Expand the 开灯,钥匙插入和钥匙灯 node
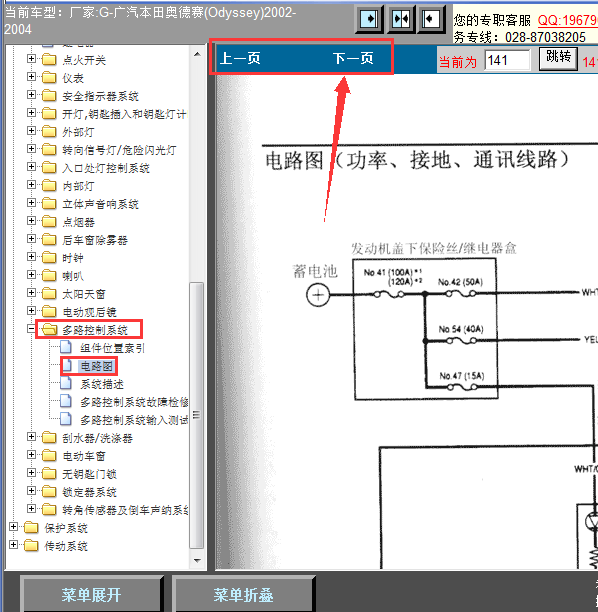This screenshot has height=612, width=598. [x=31, y=112]
